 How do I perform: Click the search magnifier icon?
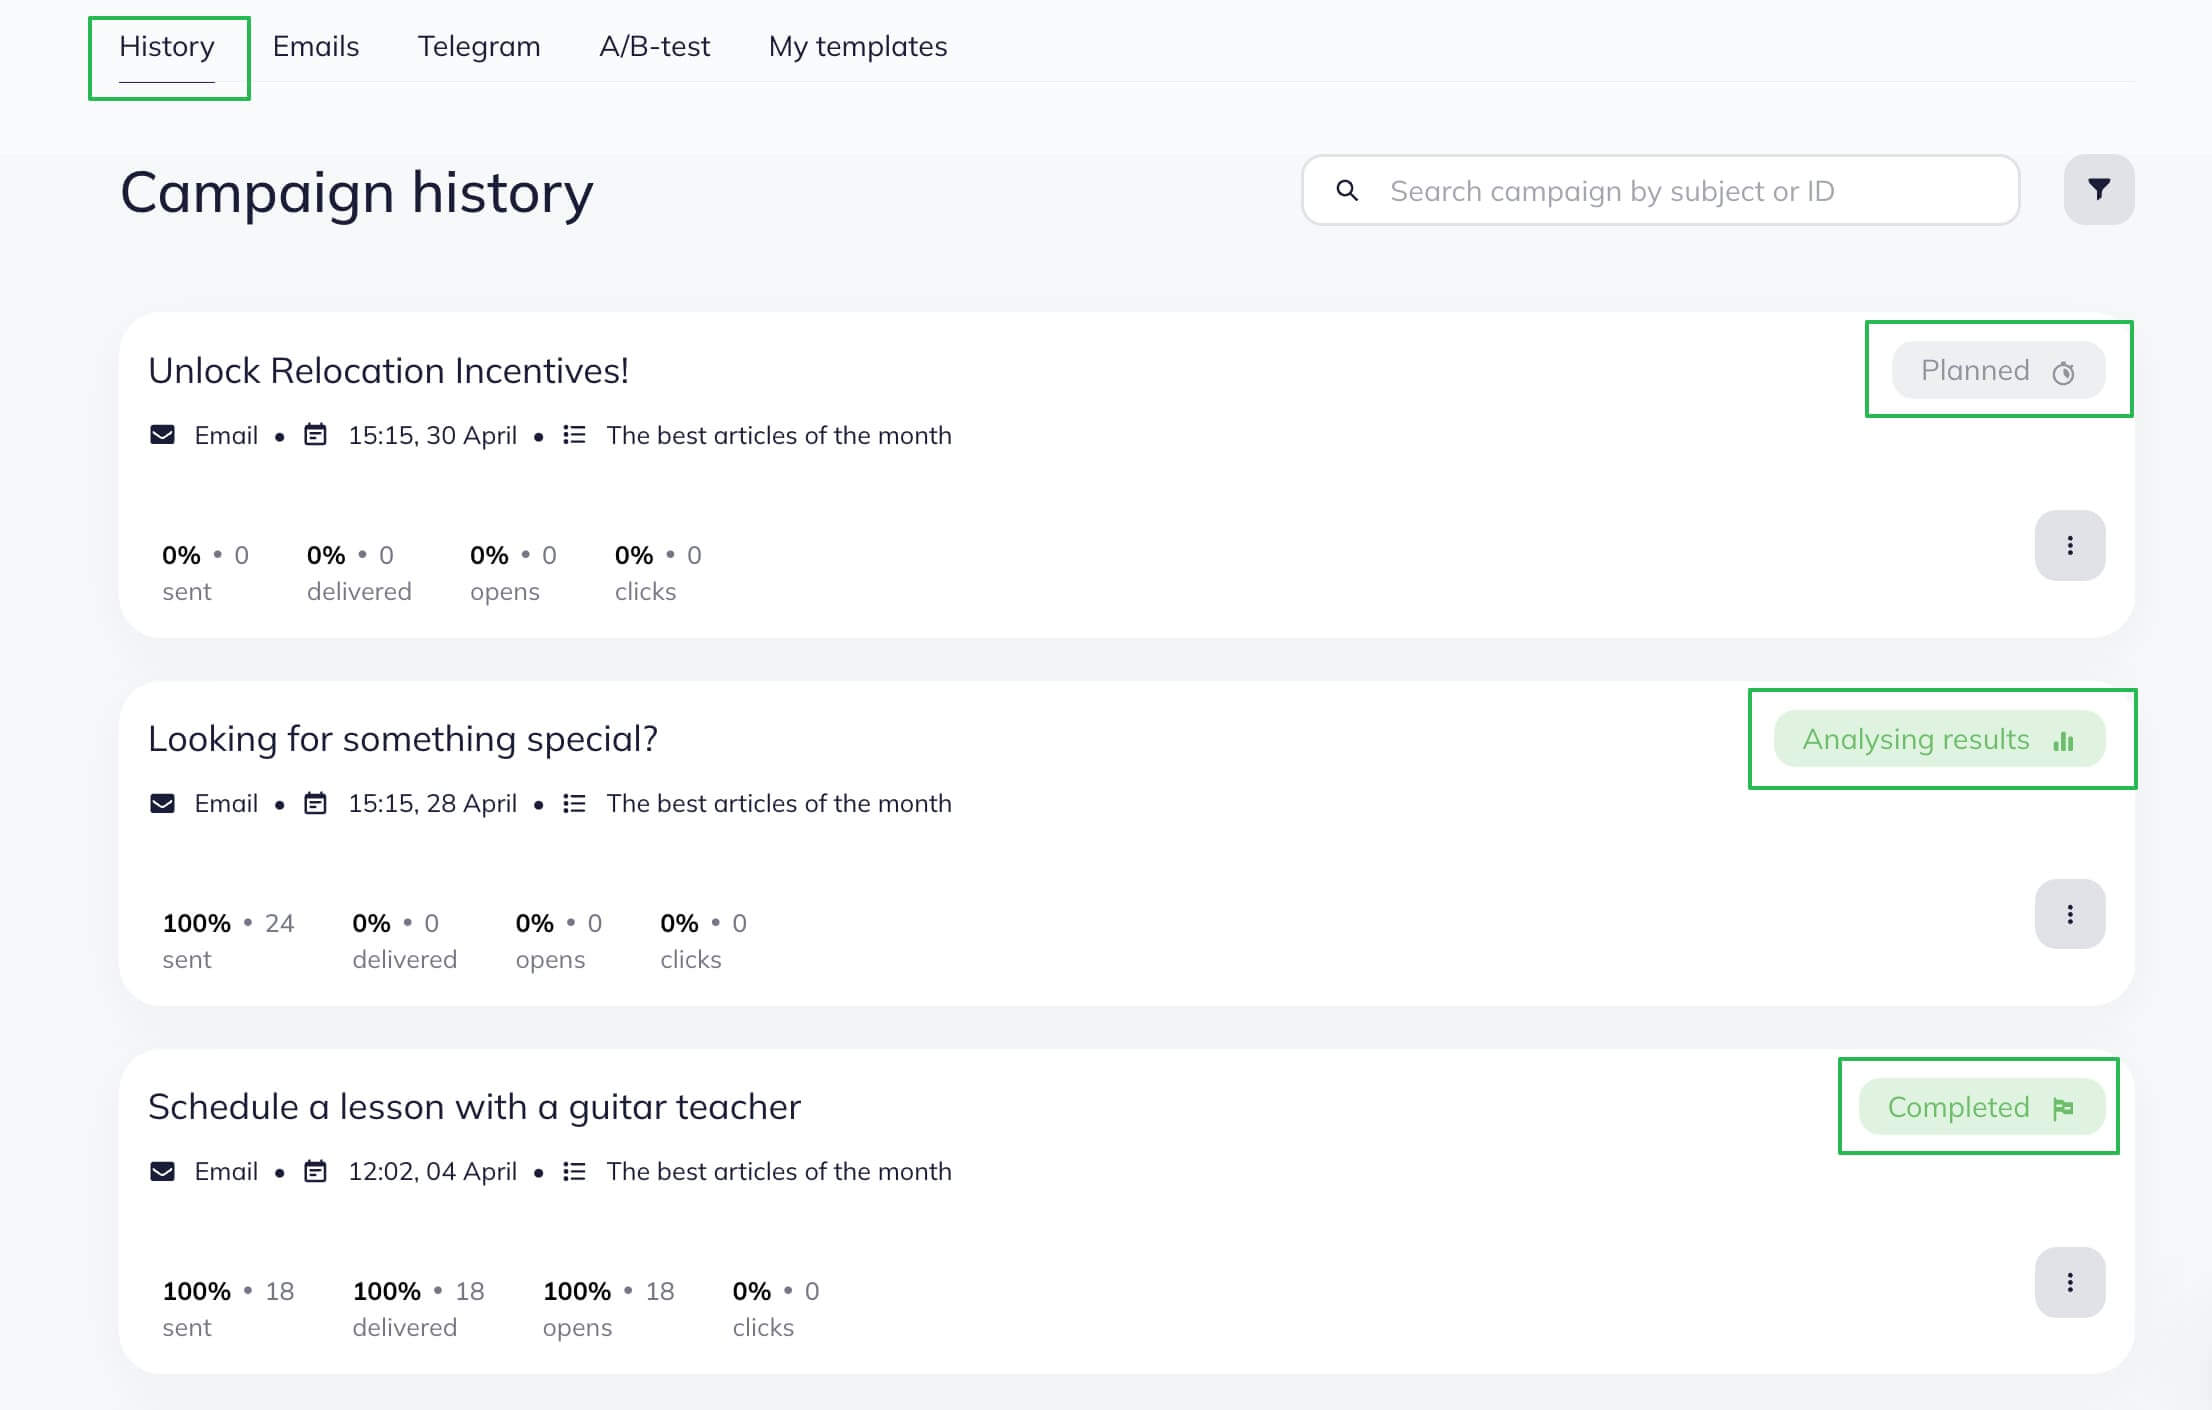(x=1347, y=190)
